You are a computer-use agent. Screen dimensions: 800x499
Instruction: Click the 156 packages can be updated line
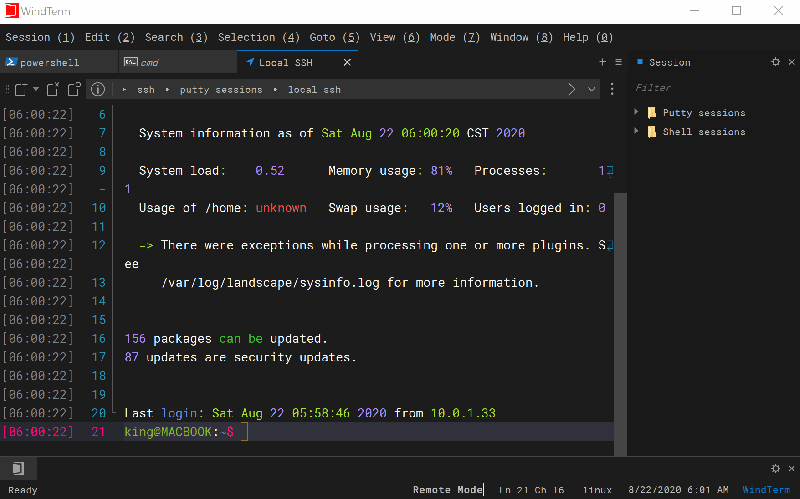point(226,339)
